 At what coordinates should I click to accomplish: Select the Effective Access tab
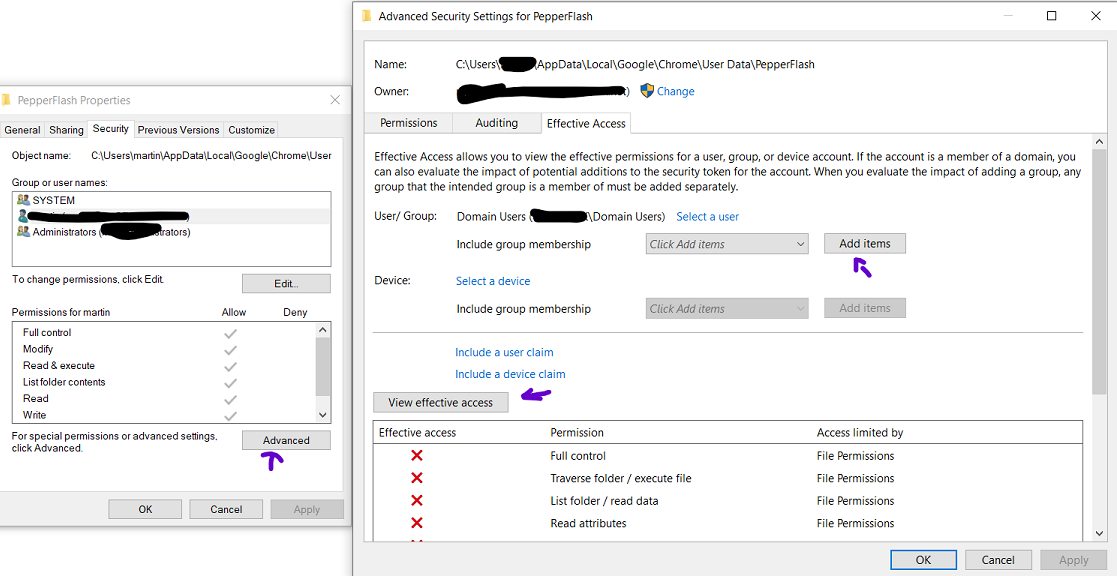pyautogui.click(x=586, y=123)
